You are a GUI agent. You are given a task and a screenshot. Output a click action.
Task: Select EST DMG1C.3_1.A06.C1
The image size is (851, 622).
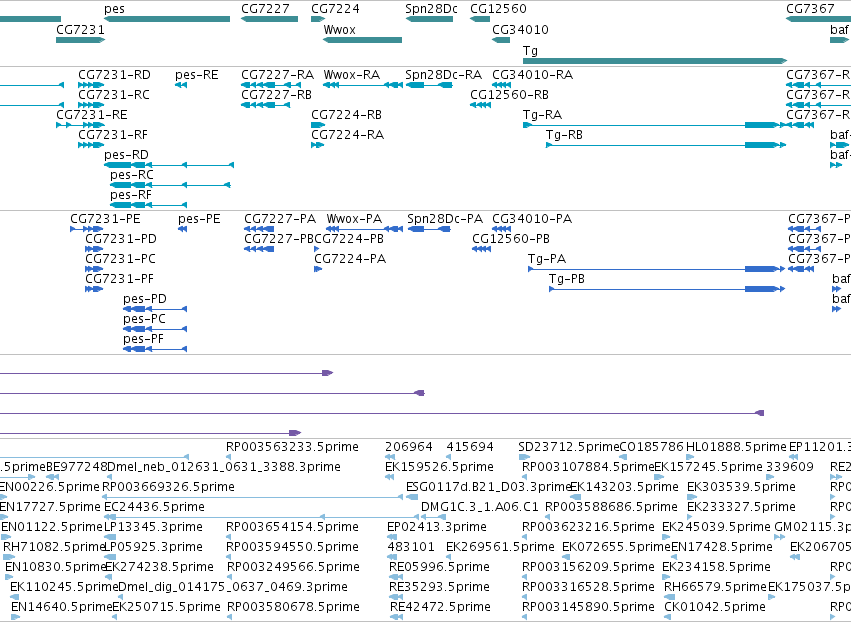pos(480,507)
